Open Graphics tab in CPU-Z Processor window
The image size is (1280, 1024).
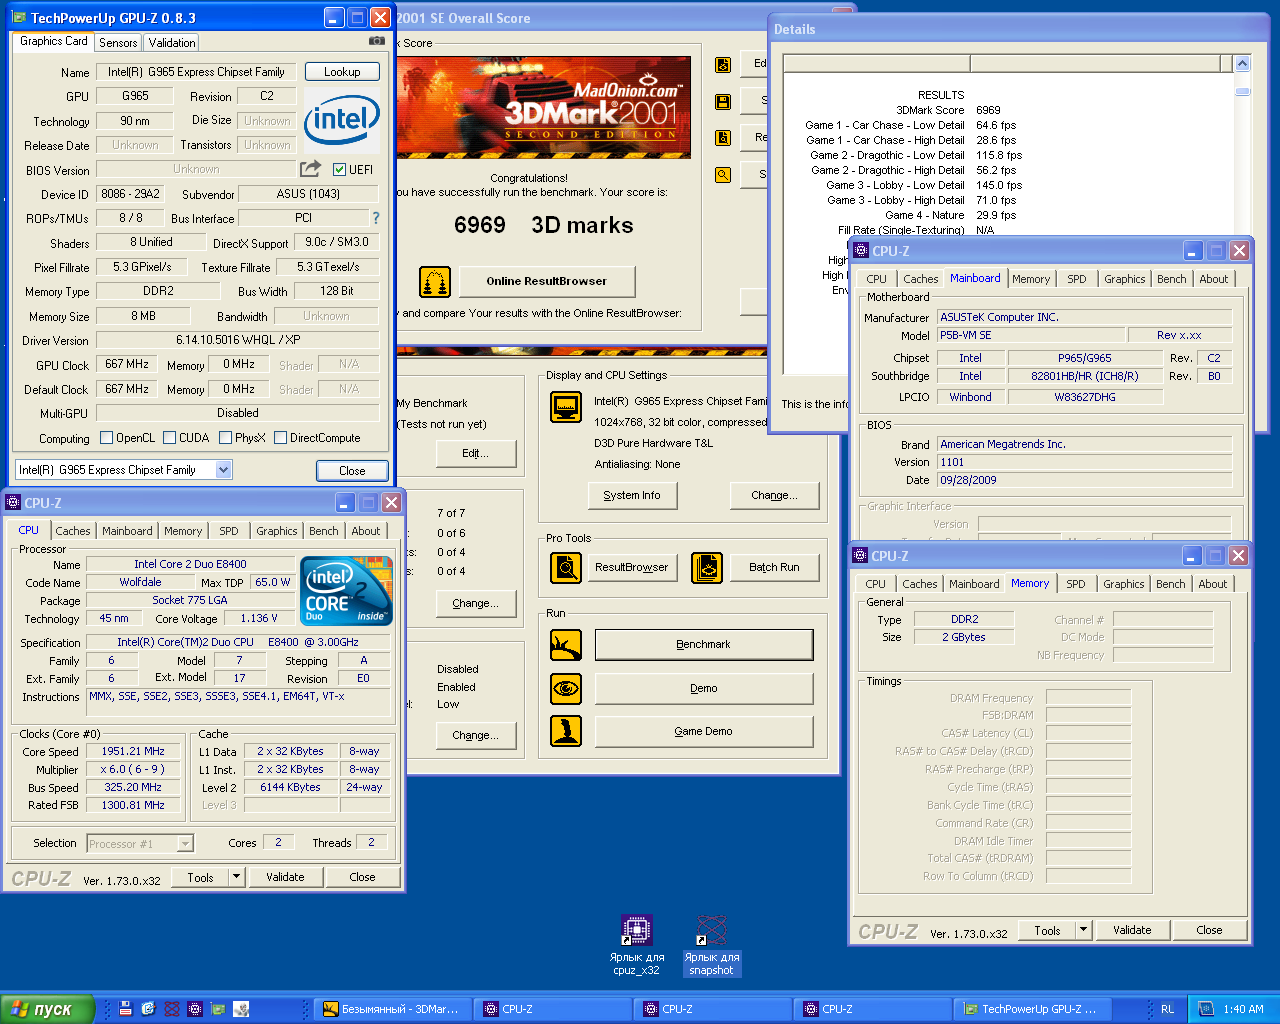pos(277,531)
